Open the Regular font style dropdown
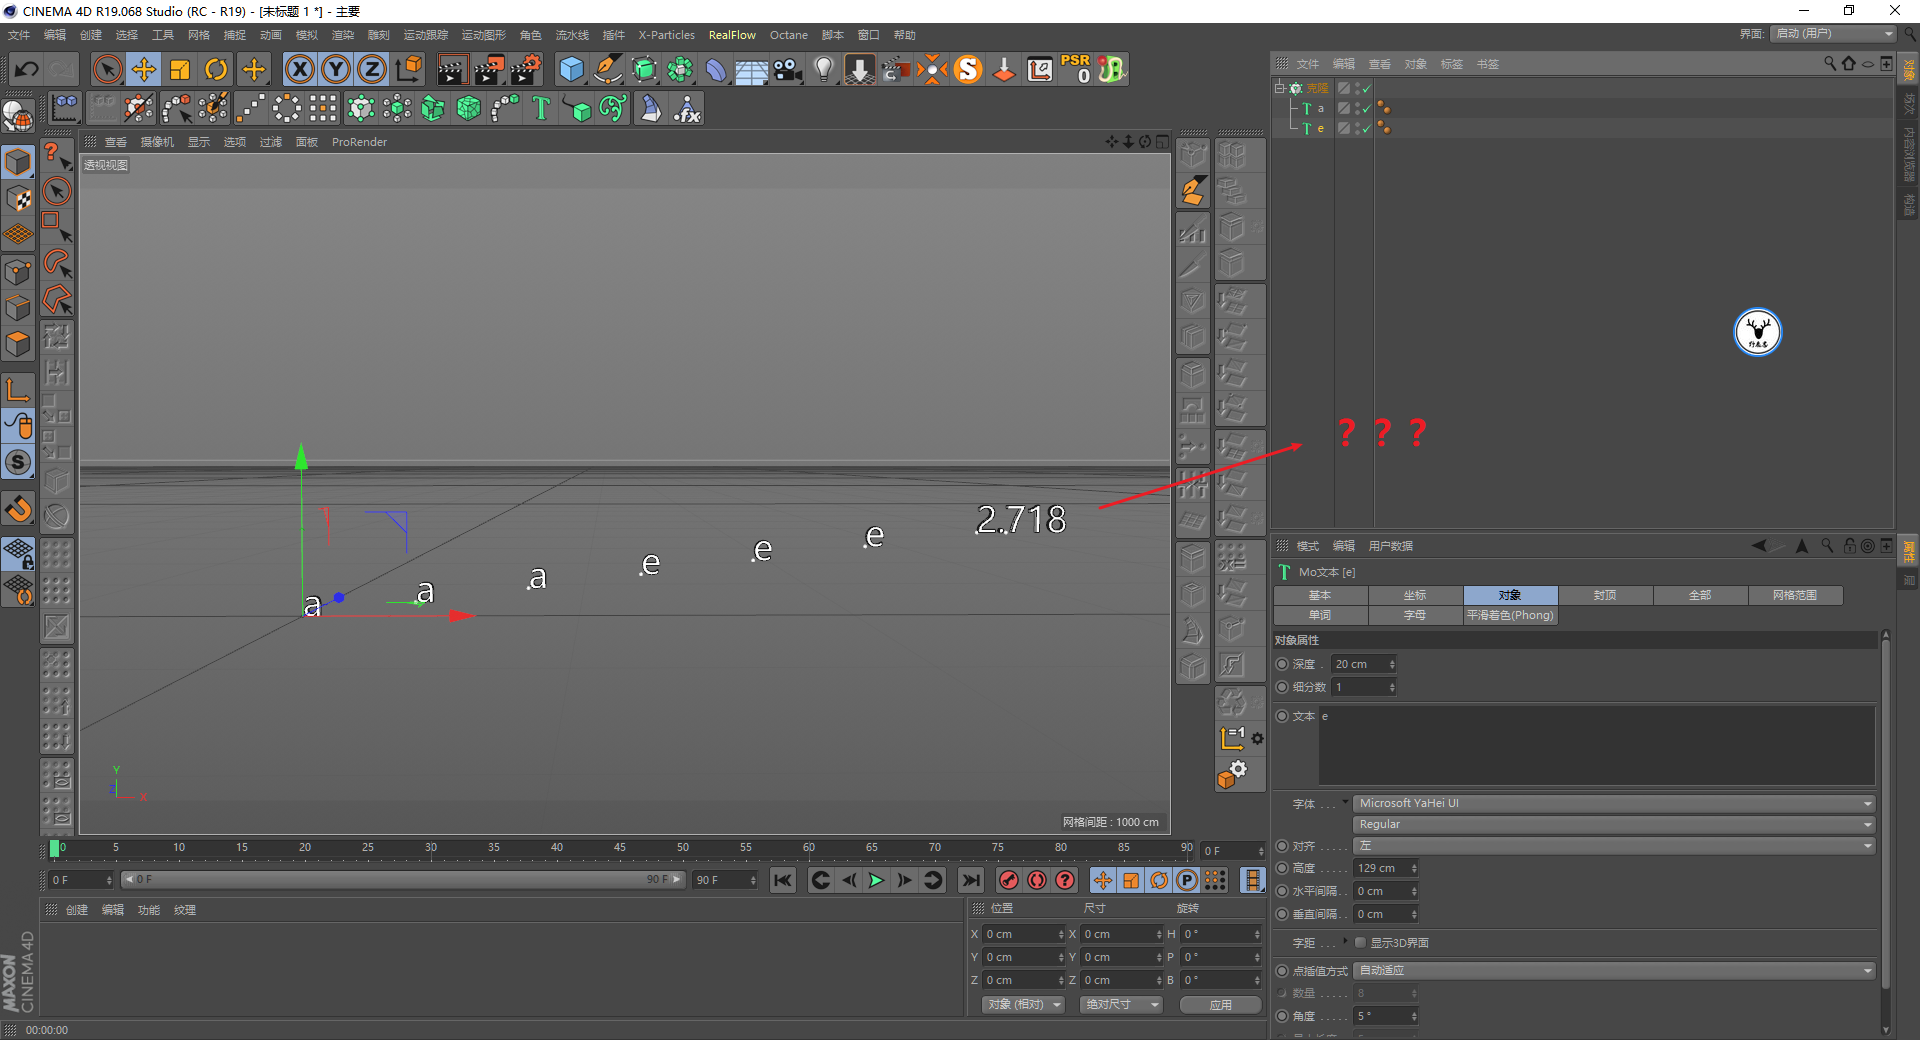 [1614, 824]
